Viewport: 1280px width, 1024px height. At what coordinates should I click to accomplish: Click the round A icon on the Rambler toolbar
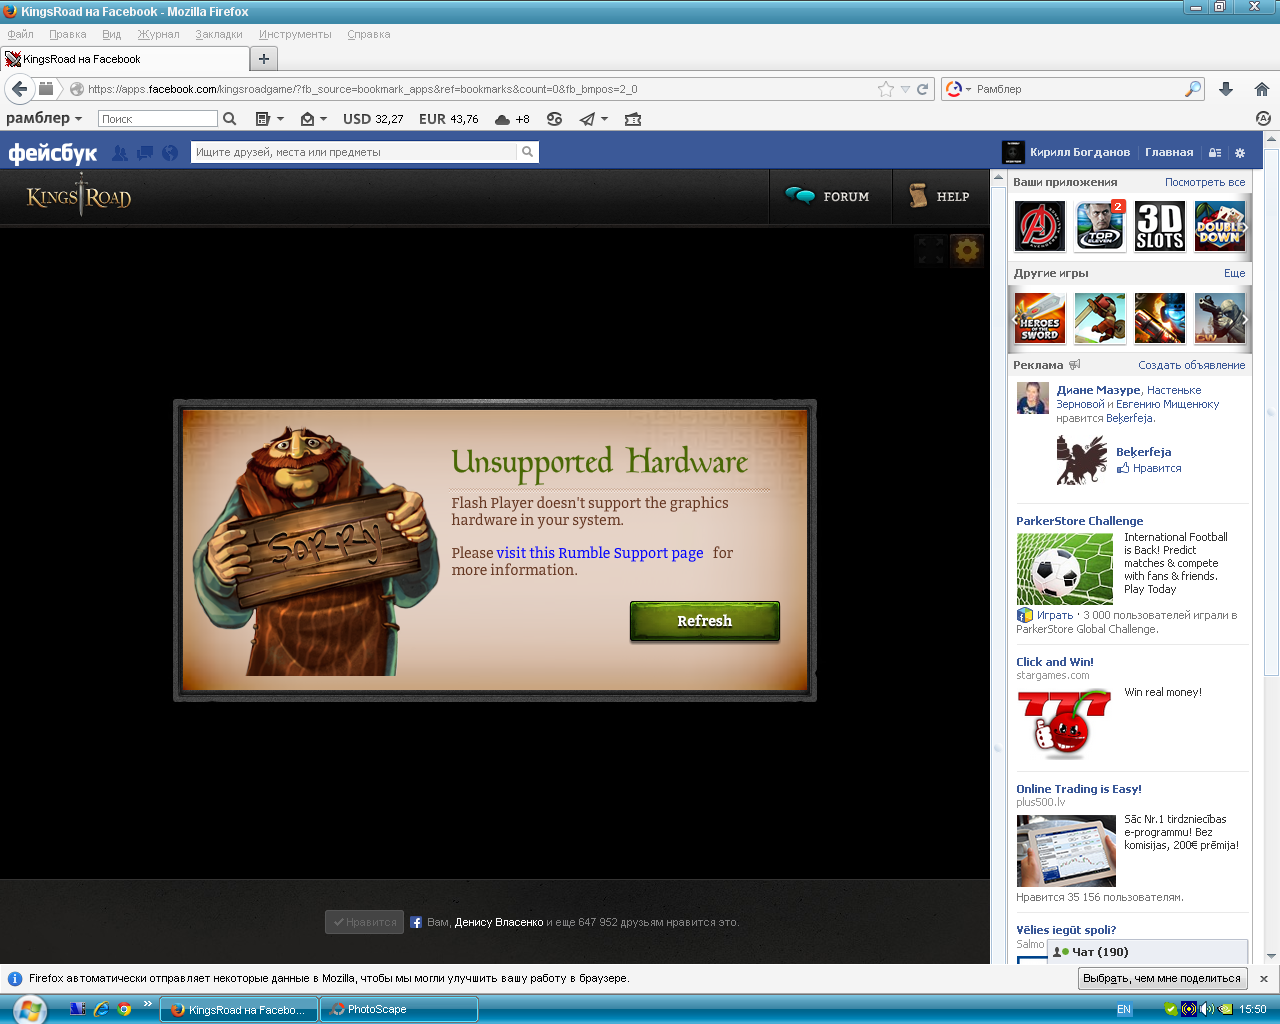1263,118
